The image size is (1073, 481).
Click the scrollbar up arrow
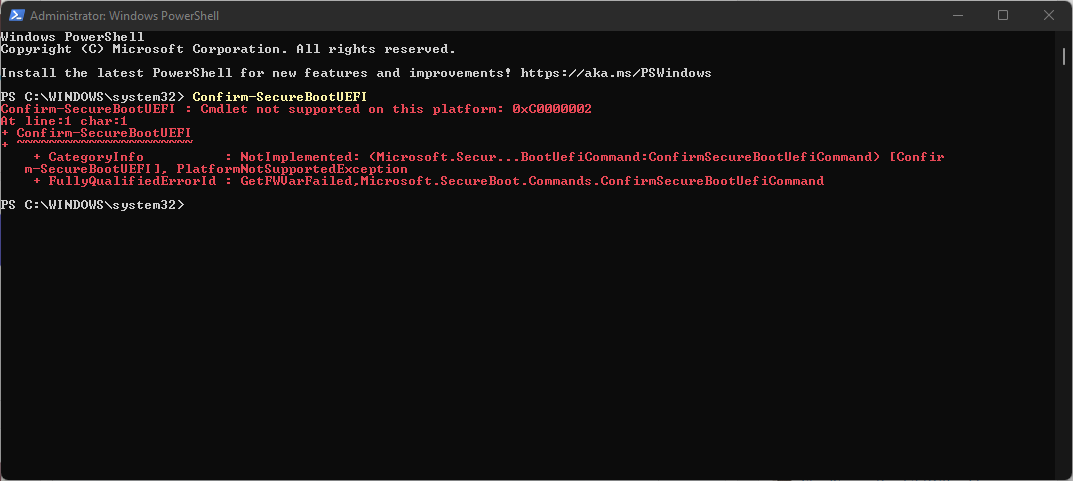(x=1065, y=38)
